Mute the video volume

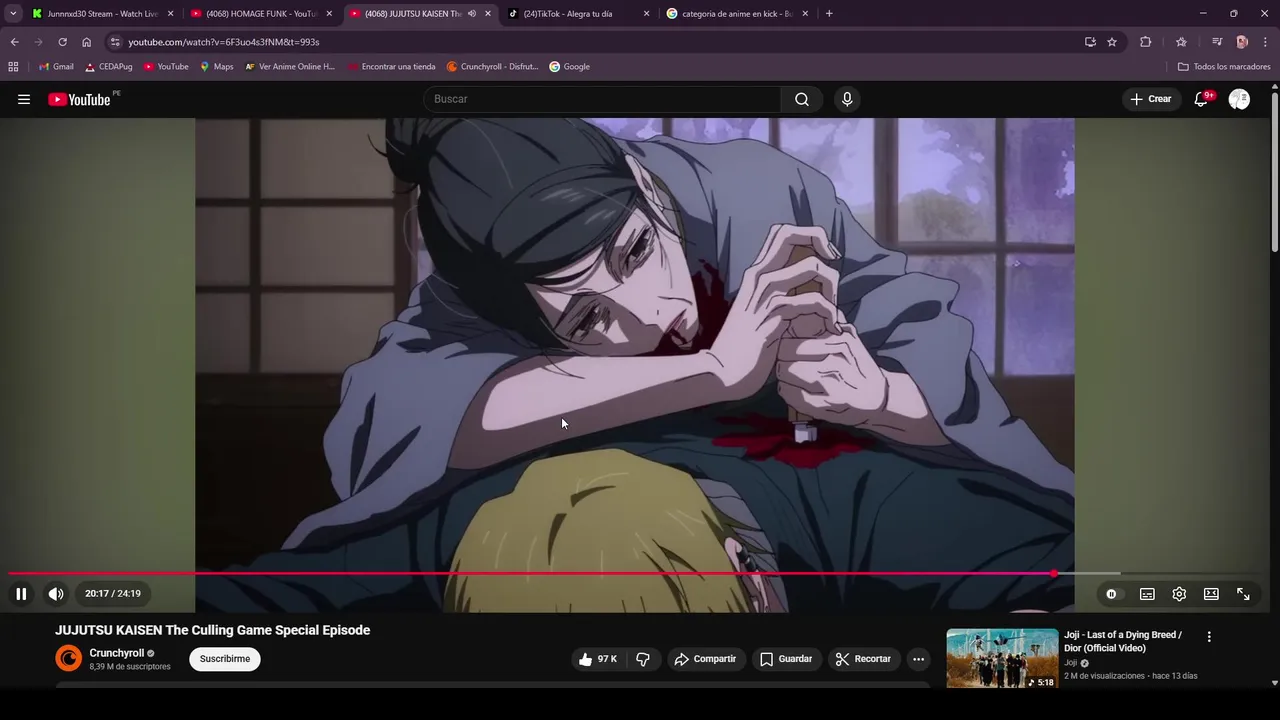click(x=56, y=594)
